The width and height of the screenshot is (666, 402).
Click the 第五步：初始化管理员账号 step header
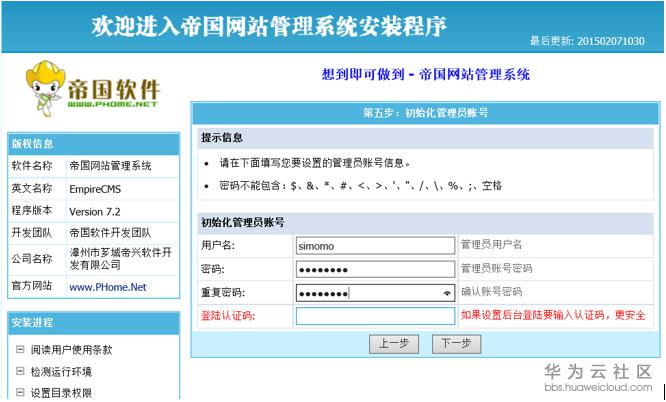click(426, 113)
